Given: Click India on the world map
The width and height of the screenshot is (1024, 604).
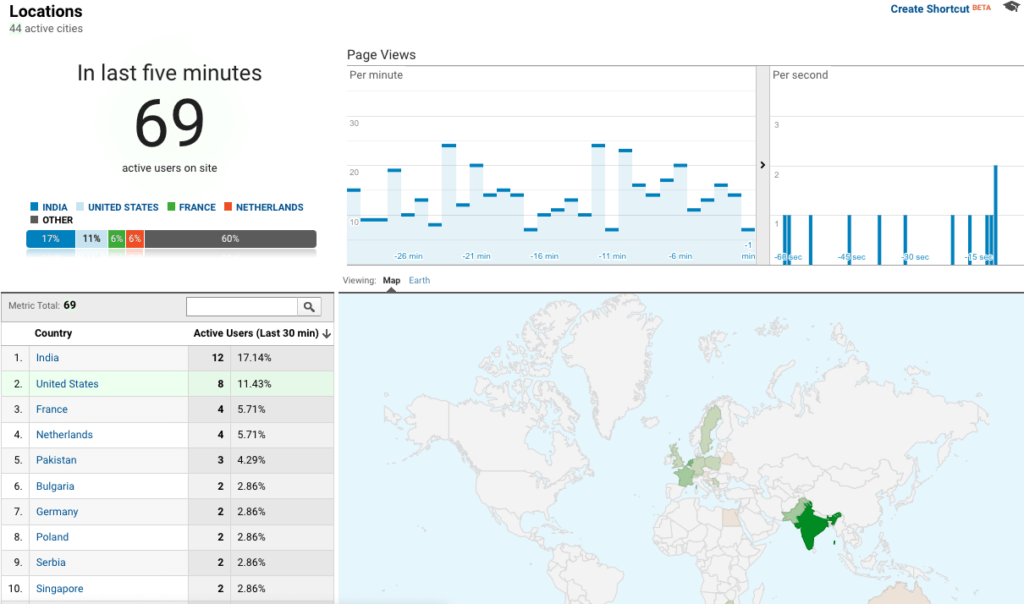Looking at the screenshot, I should coord(811,526).
